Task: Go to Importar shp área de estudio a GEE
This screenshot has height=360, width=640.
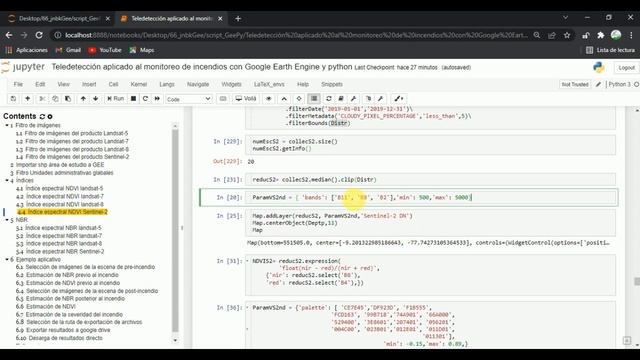Action: (x=60, y=165)
